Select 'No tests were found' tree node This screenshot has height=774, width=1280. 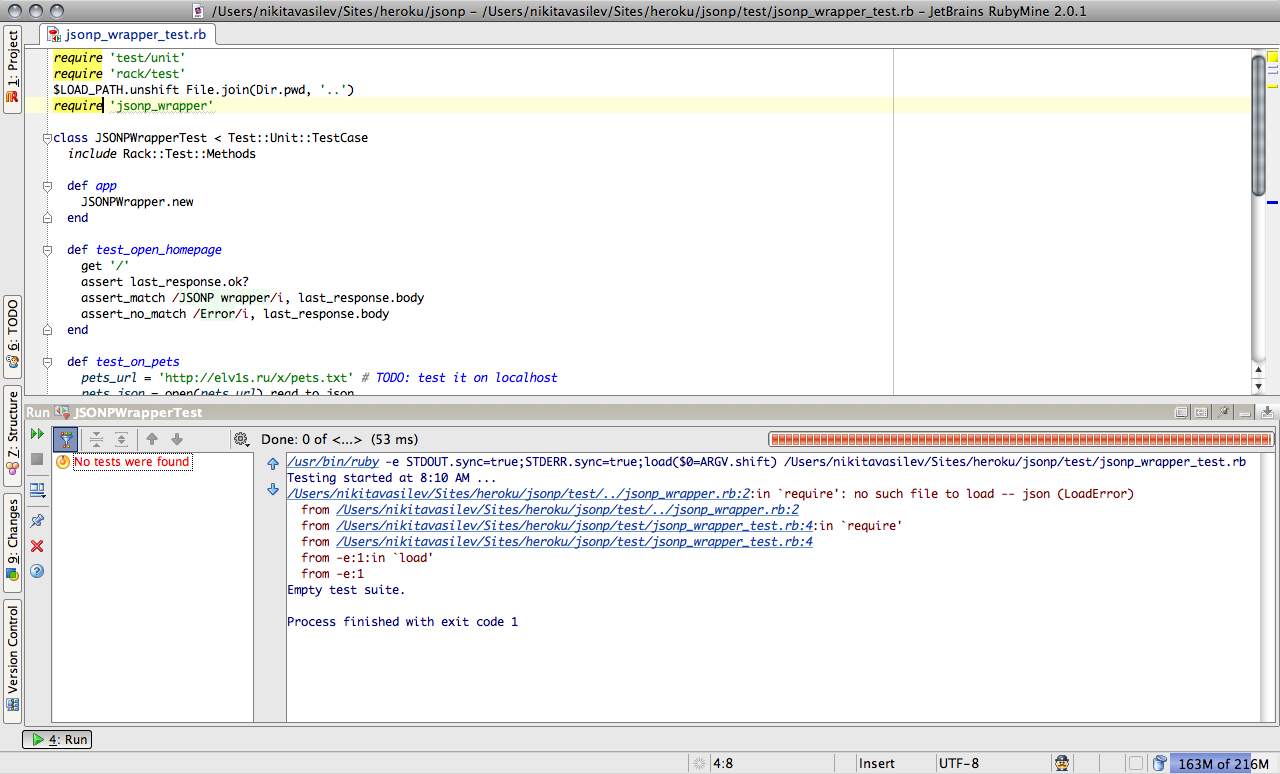tap(131, 462)
